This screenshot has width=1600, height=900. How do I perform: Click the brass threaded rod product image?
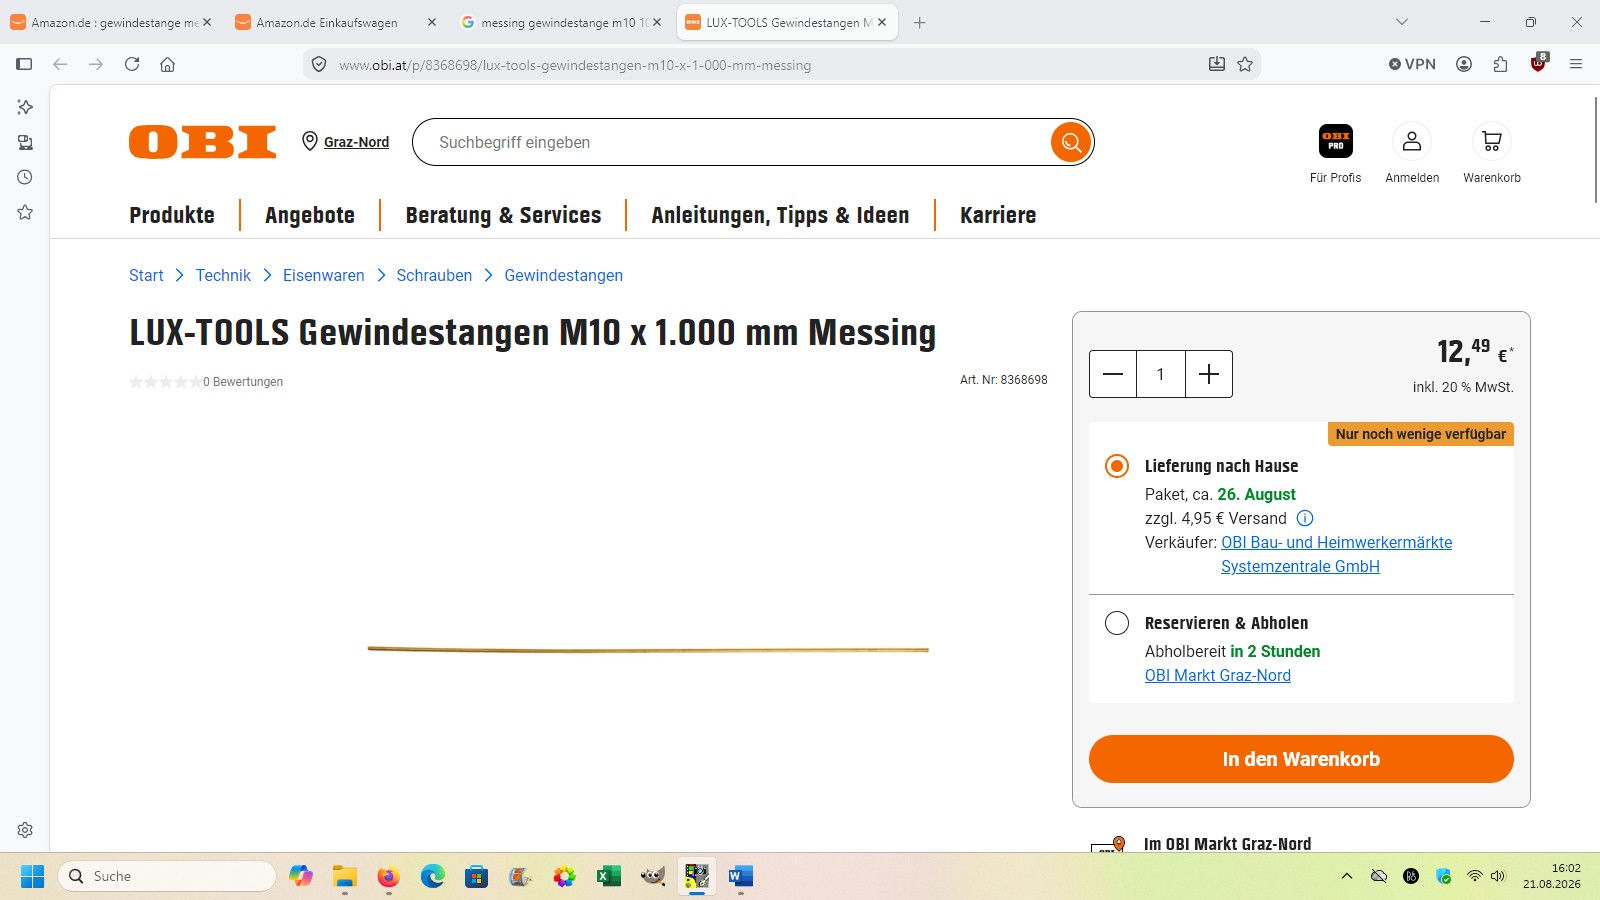648,649
